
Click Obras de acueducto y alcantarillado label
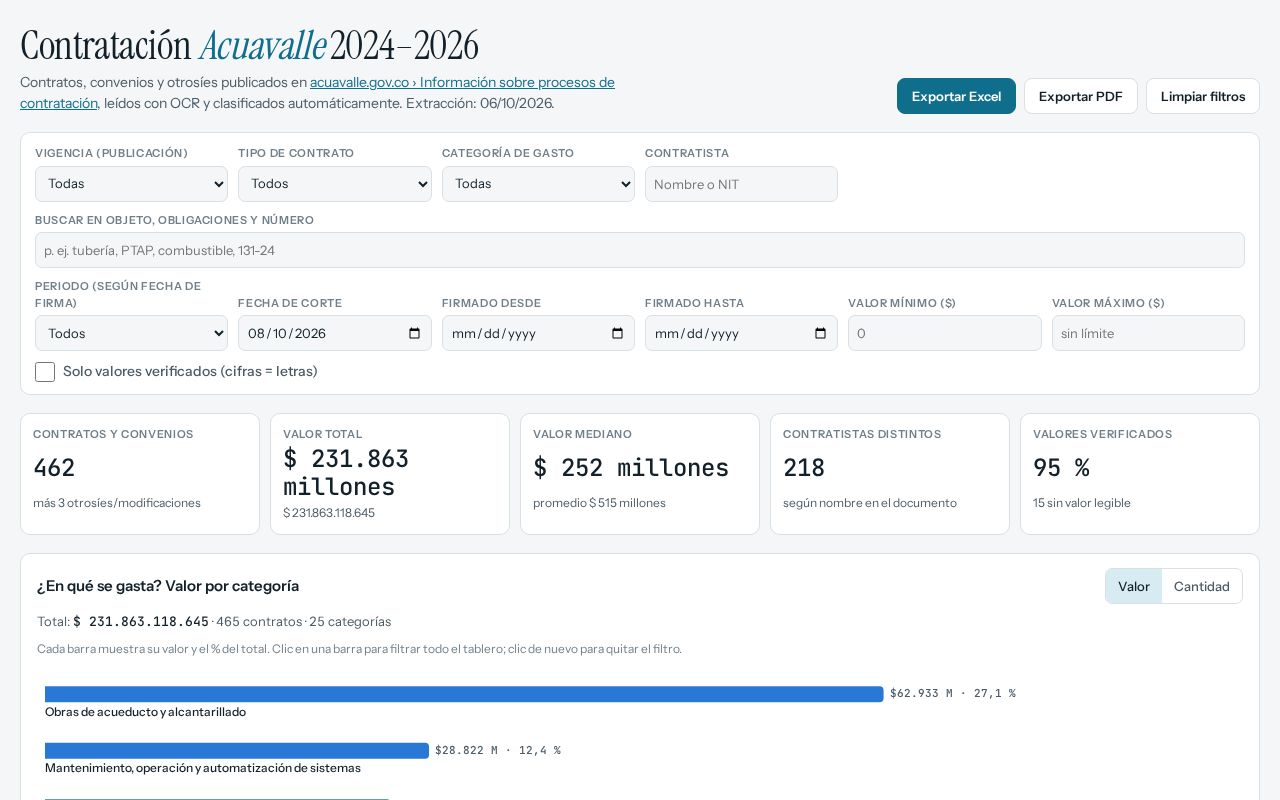[x=145, y=712]
